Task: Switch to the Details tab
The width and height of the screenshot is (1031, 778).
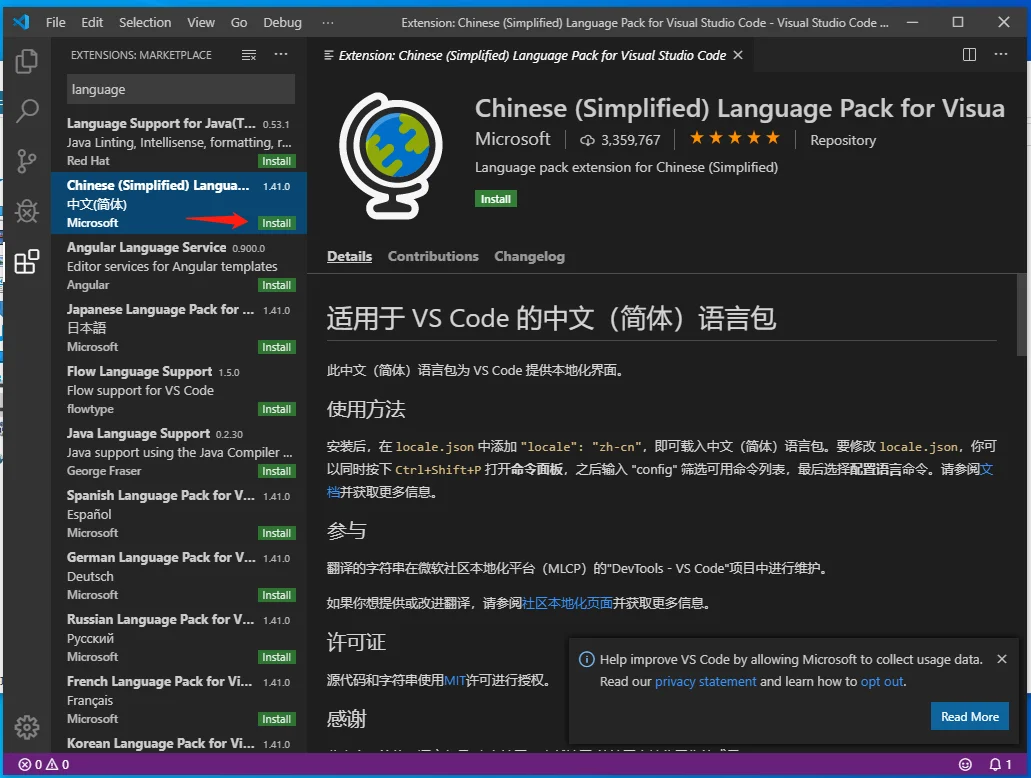Action: pos(349,256)
